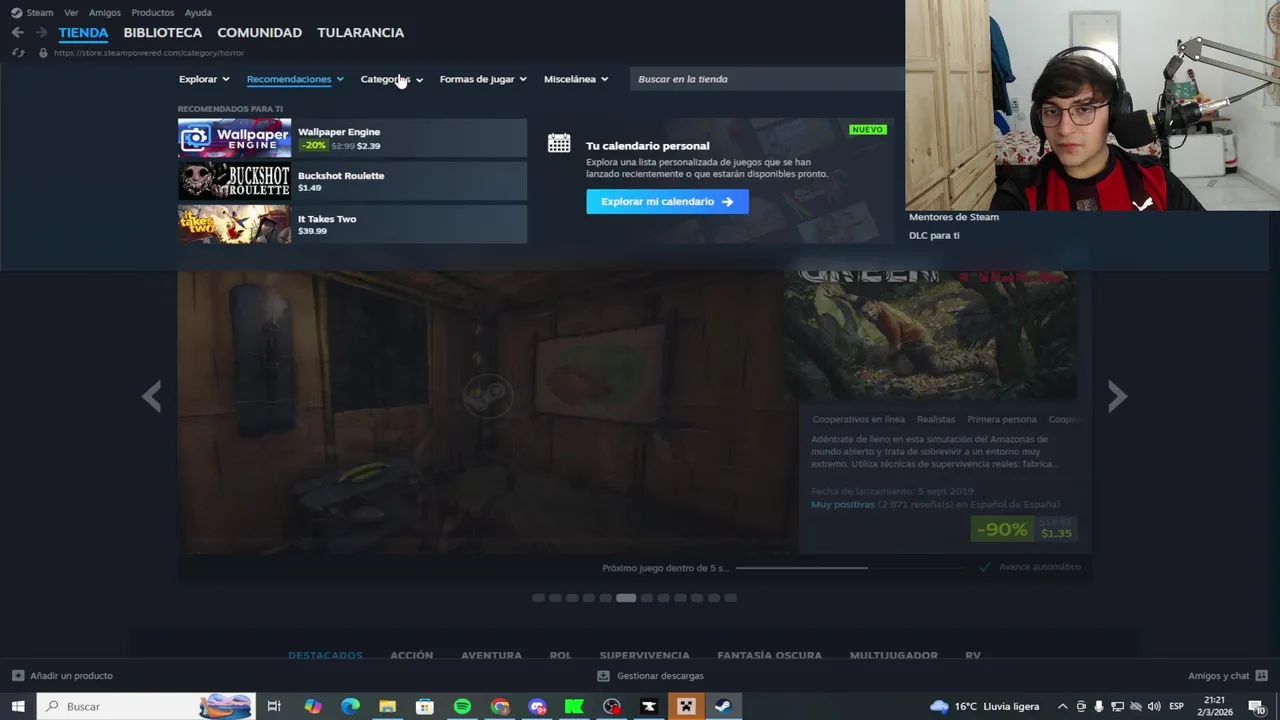Click the featured game's large screenshot
Viewport: 1280px width, 720px height.
(x=487, y=411)
